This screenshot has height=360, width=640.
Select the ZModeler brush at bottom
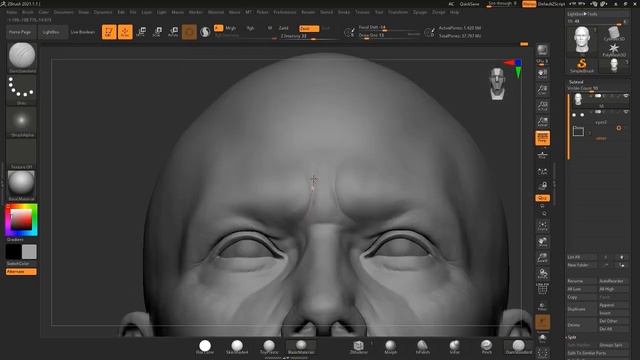pyautogui.click(x=358, y=347)
